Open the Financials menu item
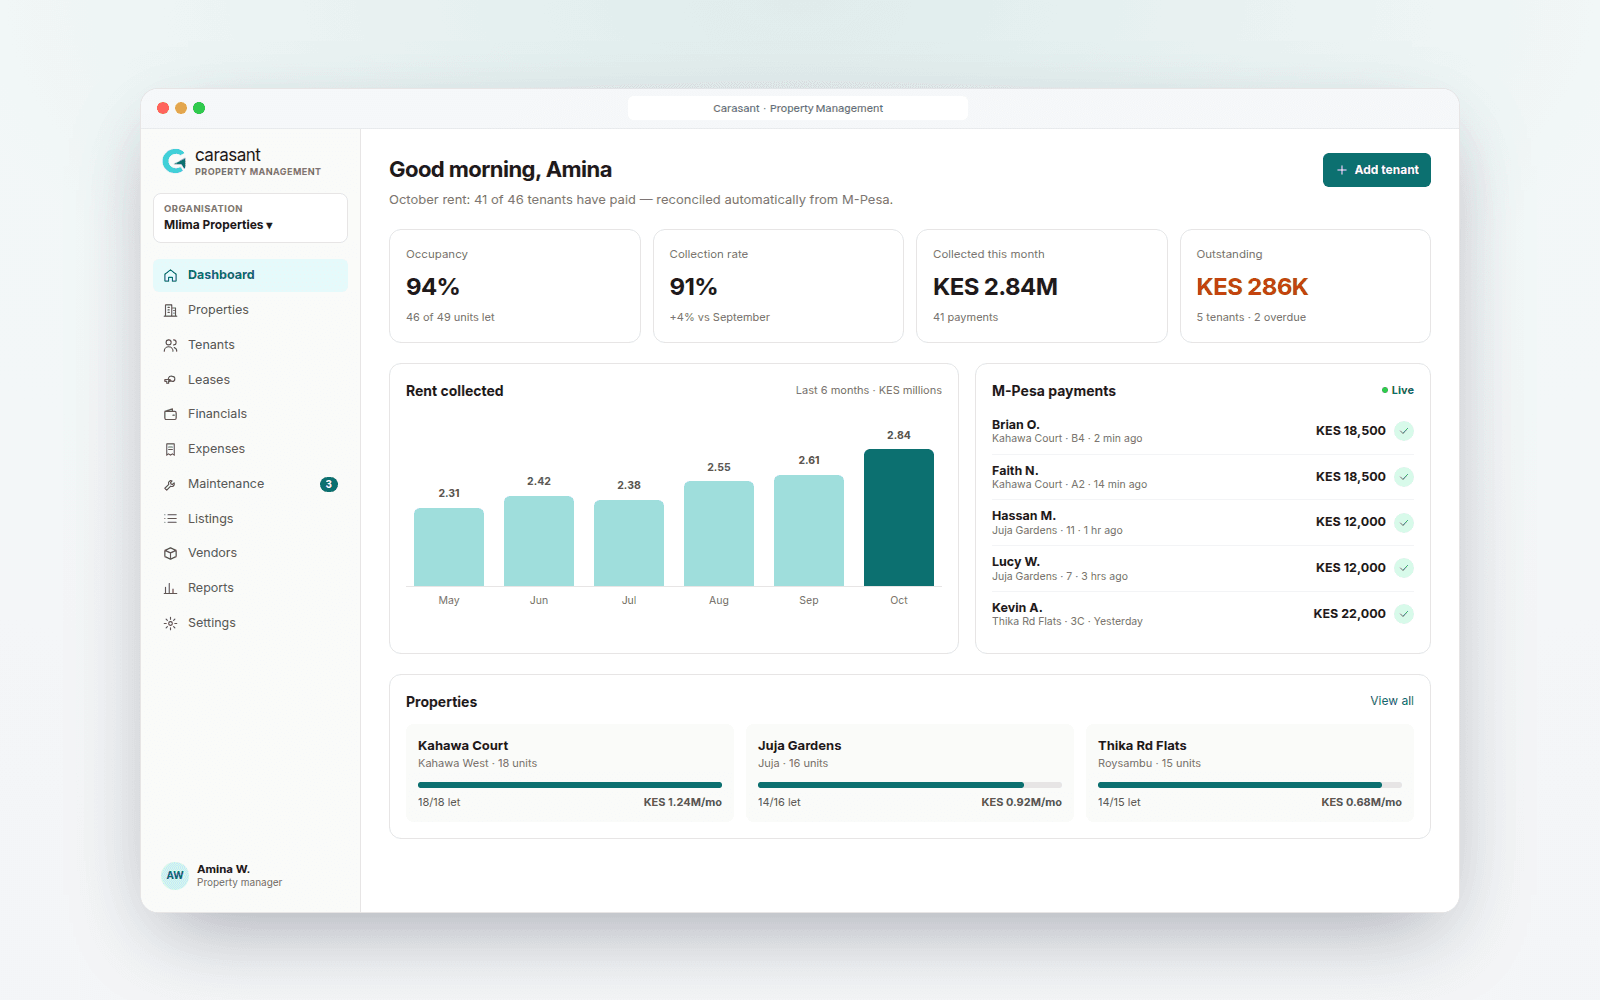The width and height of the screenshot is (1600, 1000). tap(250, 414)
